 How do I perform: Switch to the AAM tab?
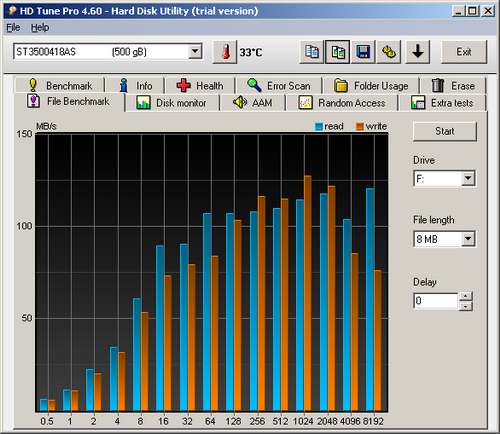[x=253, y=103]
